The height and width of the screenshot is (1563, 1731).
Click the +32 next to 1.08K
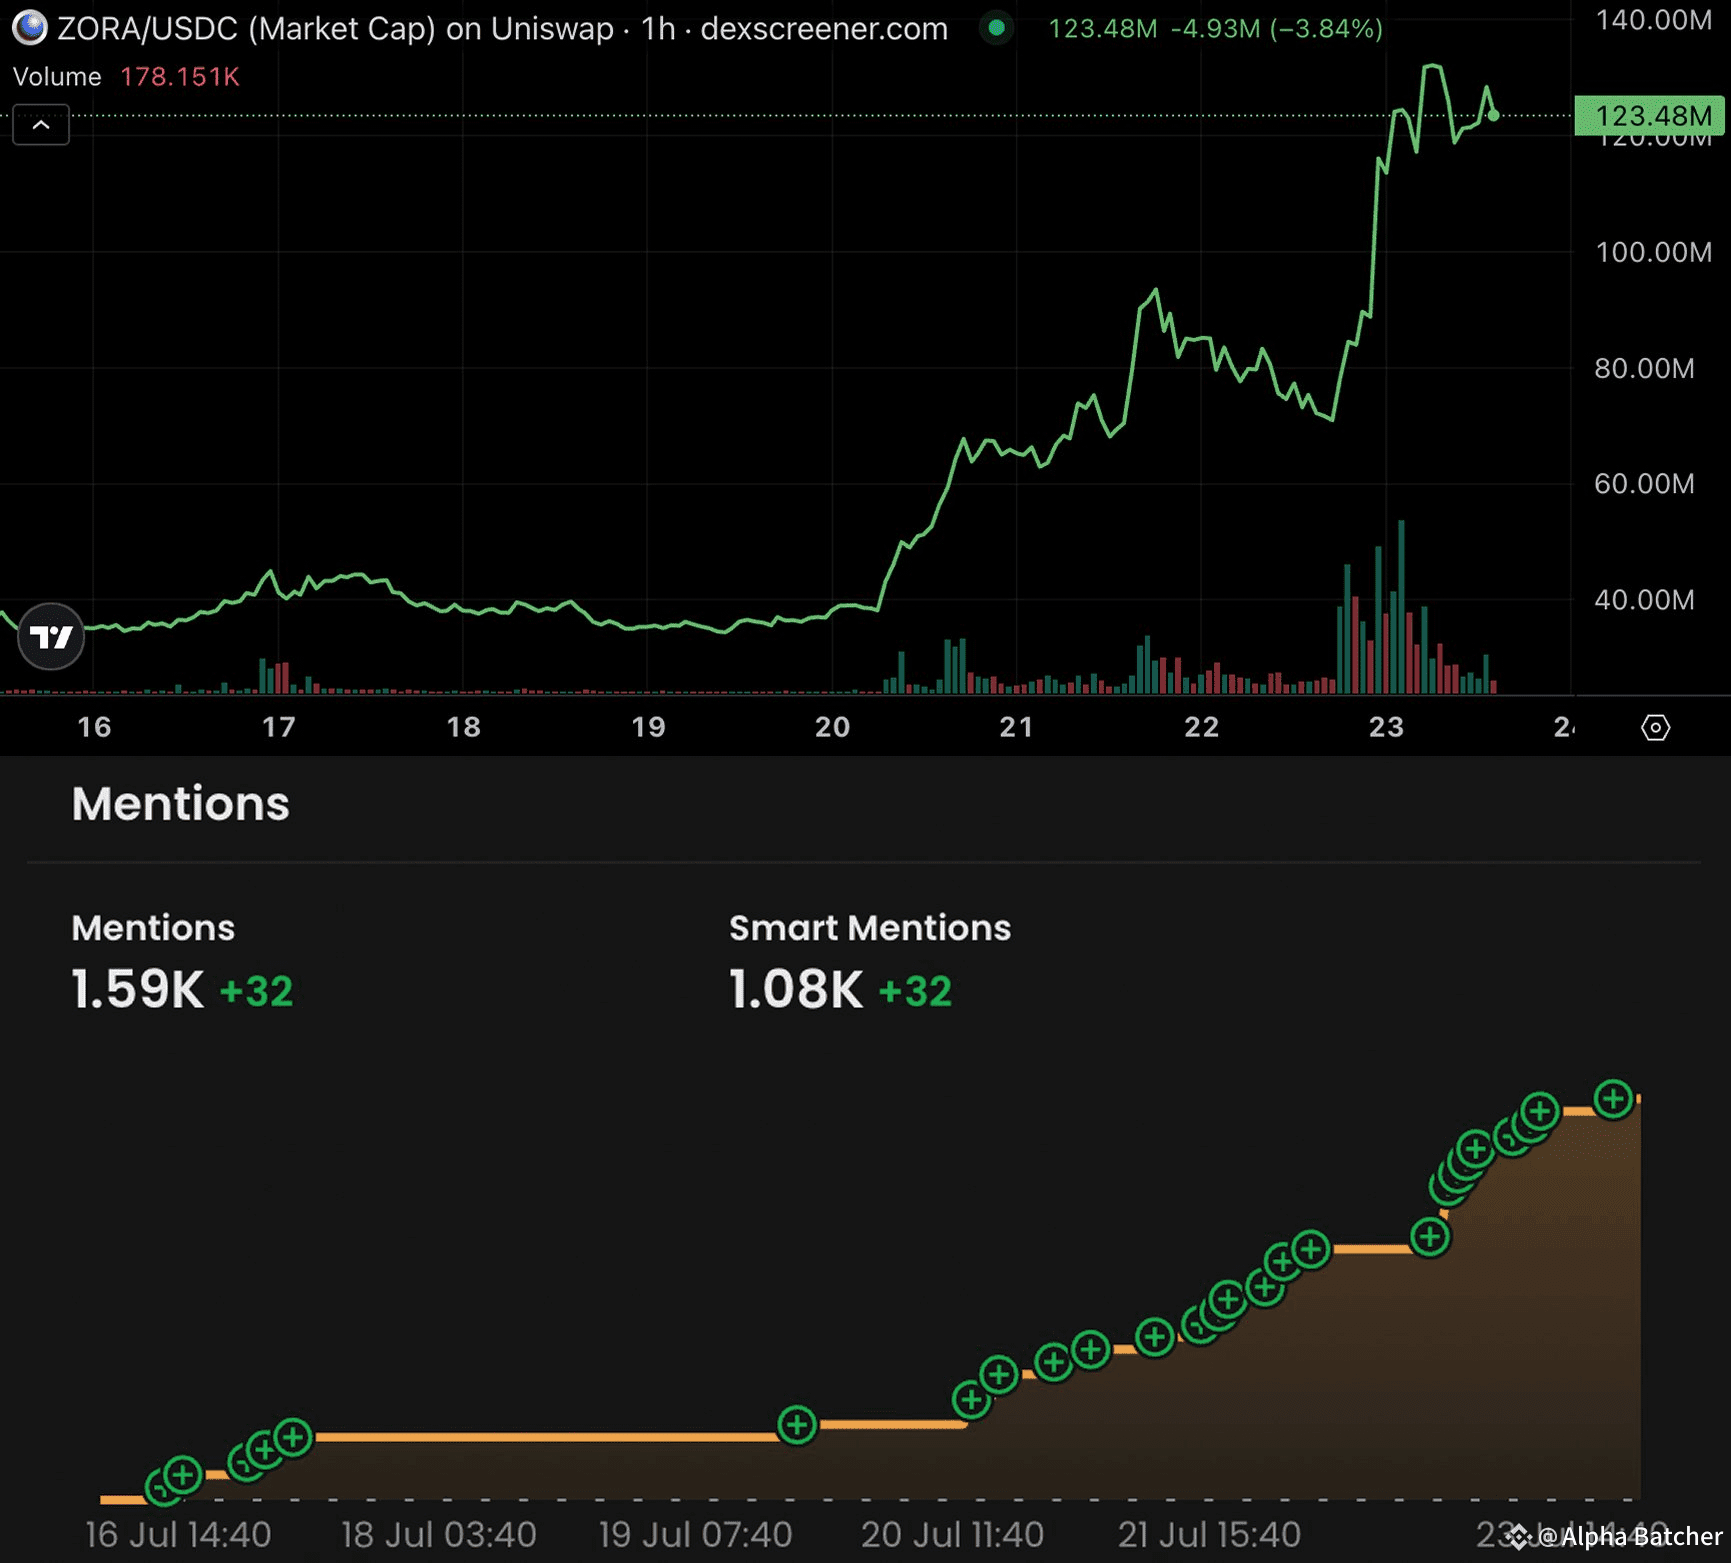[915, 992]
